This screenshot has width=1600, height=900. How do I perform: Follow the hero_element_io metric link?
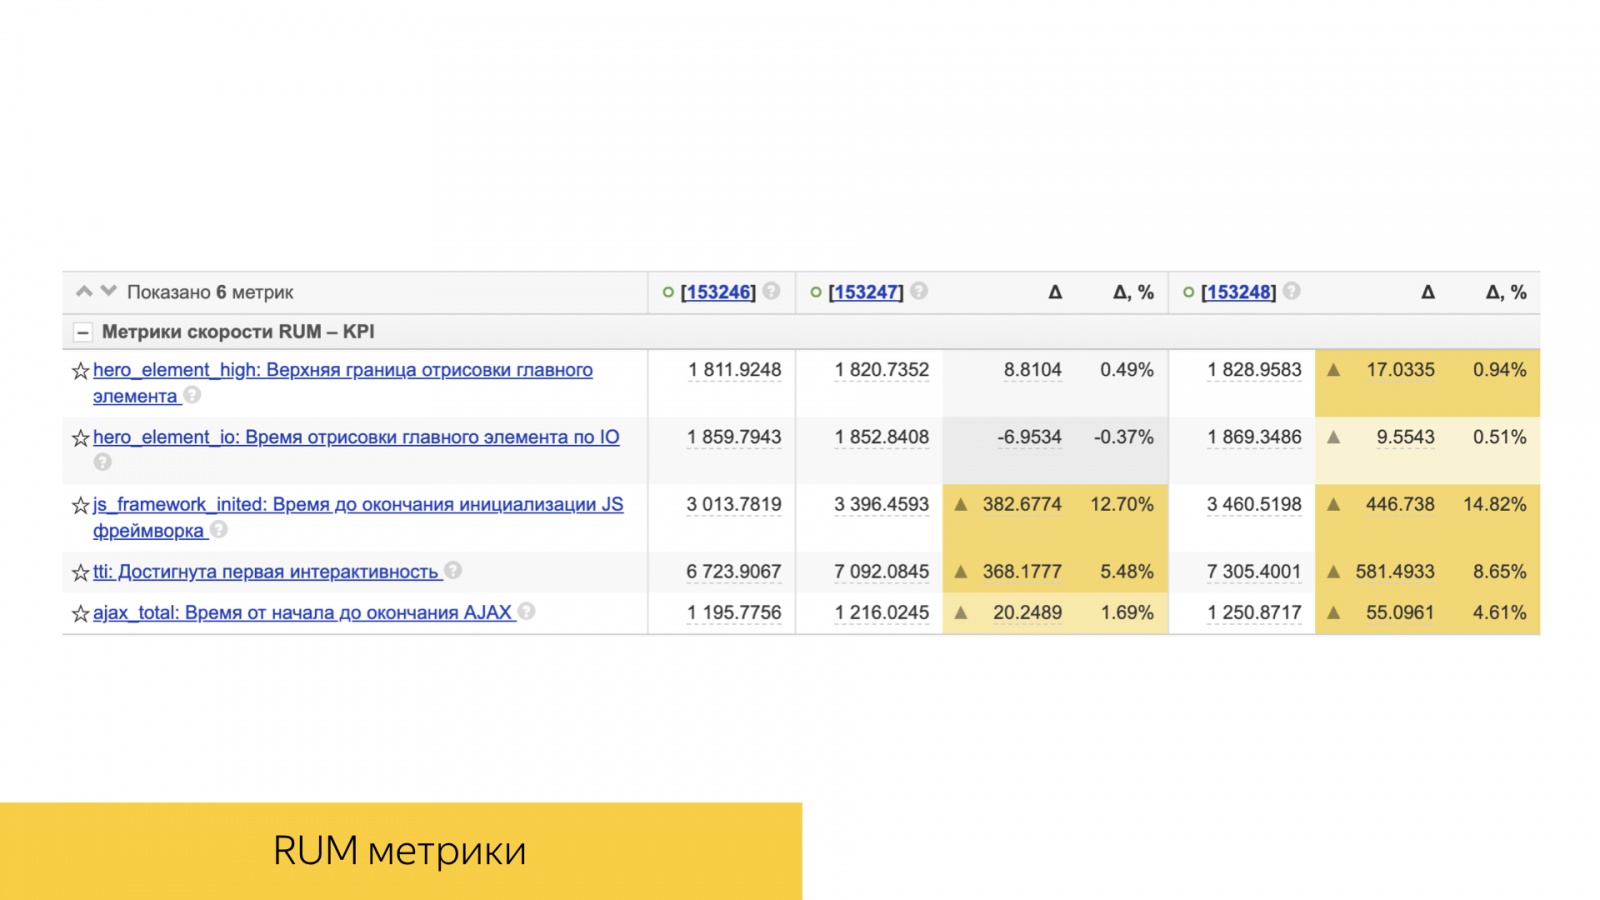(355, 437)
